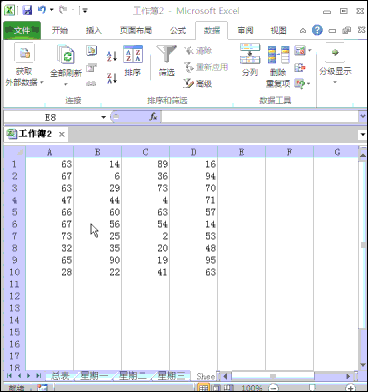This screenshot has height=392, width=368.
Task: Click cell B2 containing 6
Action: coord(97,176)
